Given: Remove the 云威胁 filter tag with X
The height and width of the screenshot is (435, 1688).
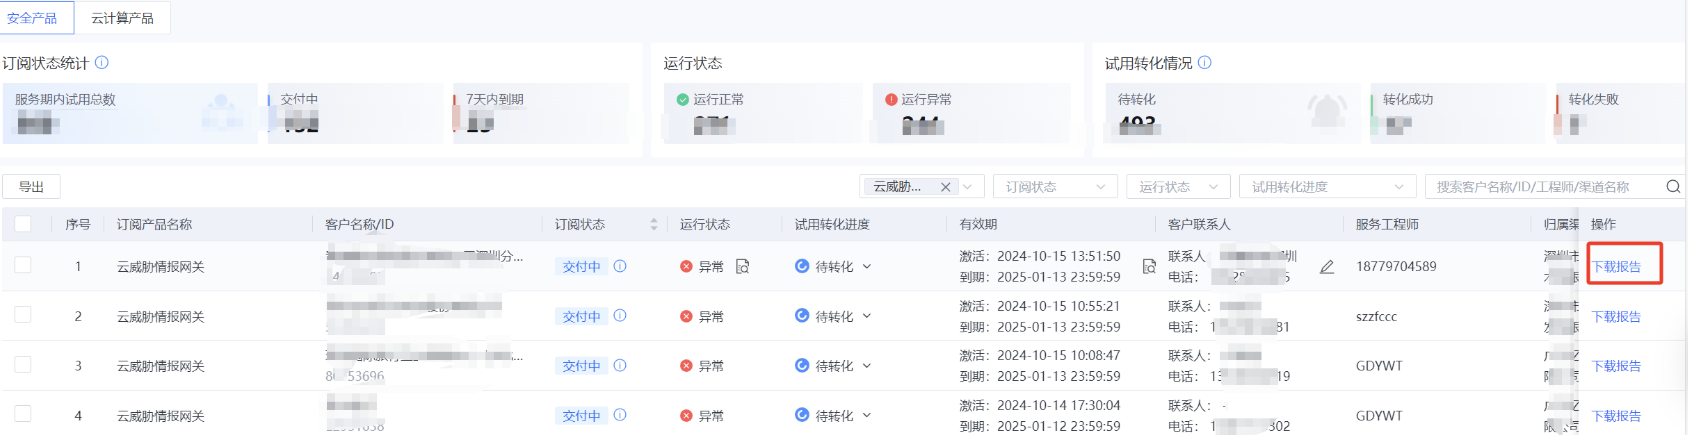Looking at the screenshot, I should tap(945, 187).
